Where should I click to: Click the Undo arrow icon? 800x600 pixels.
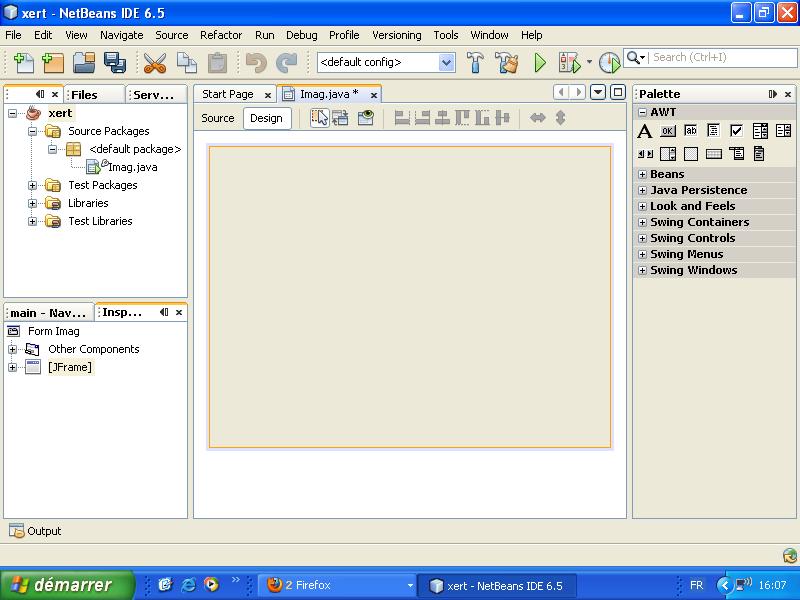point(256,63)
